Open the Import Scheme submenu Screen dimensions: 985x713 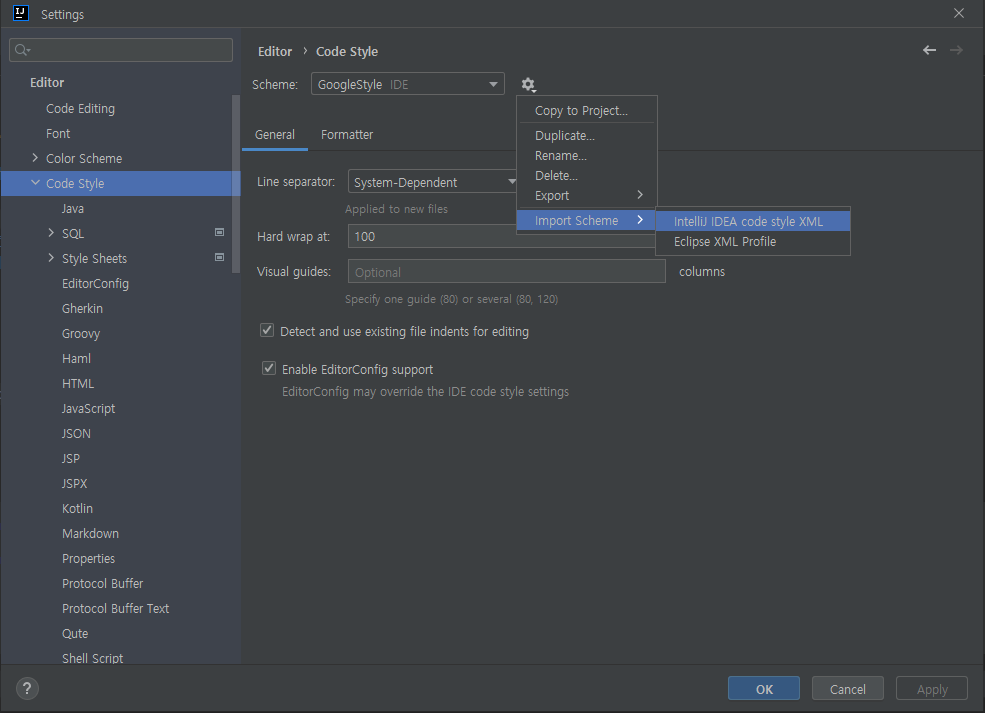(587, 220)
